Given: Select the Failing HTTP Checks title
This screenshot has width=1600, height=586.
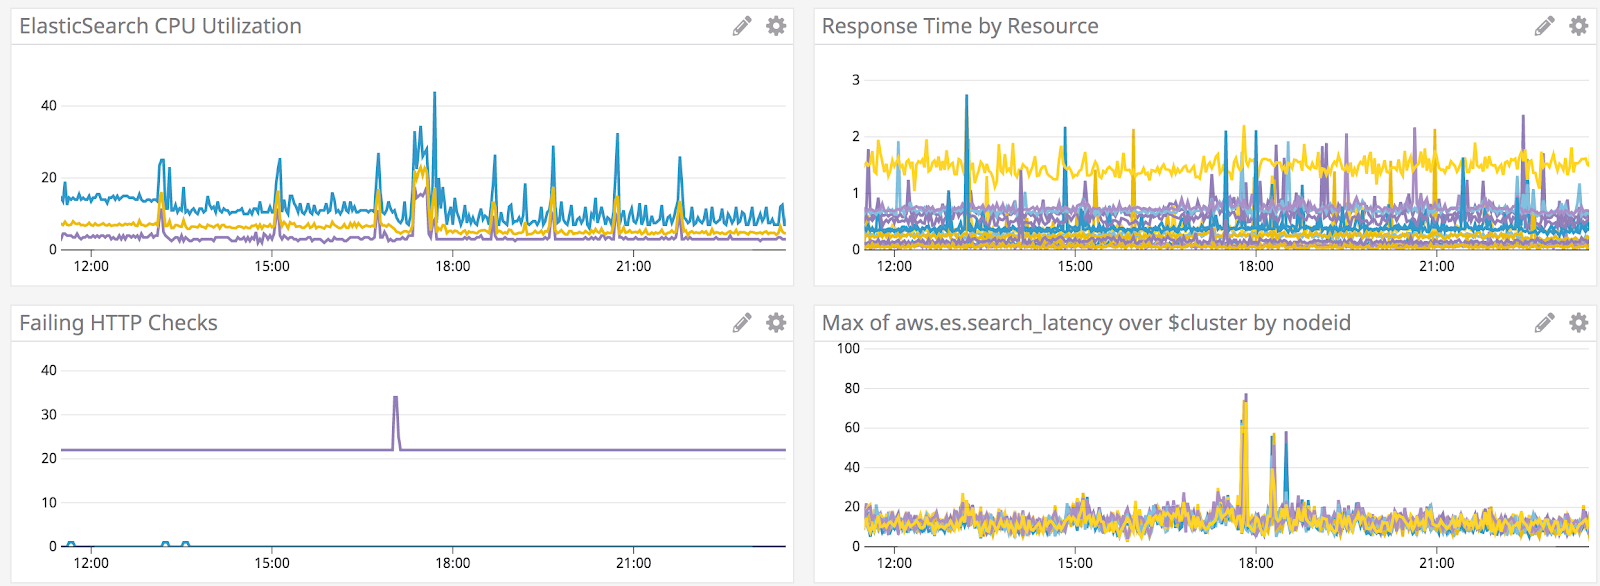Looking at the screenshot, I should coord(118,323).
